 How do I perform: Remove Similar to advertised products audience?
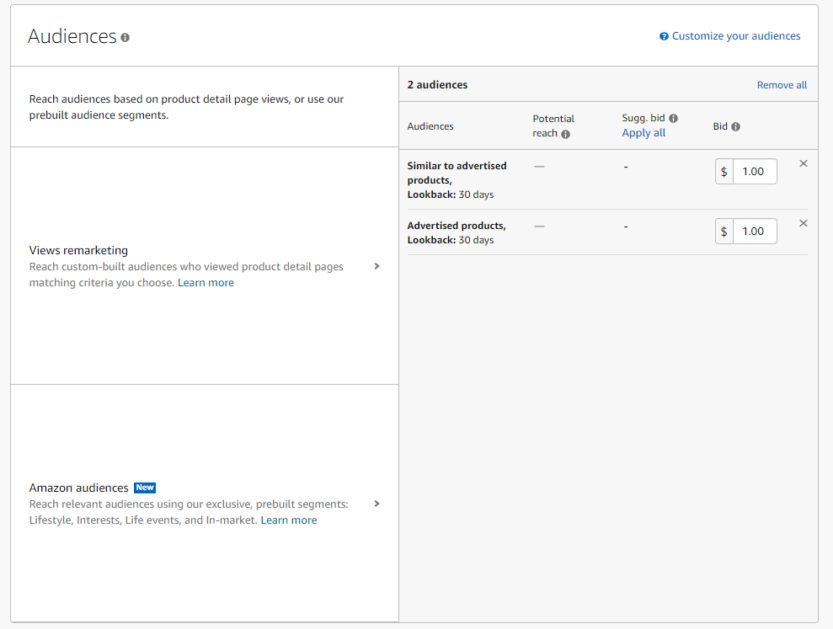(803, 164)
